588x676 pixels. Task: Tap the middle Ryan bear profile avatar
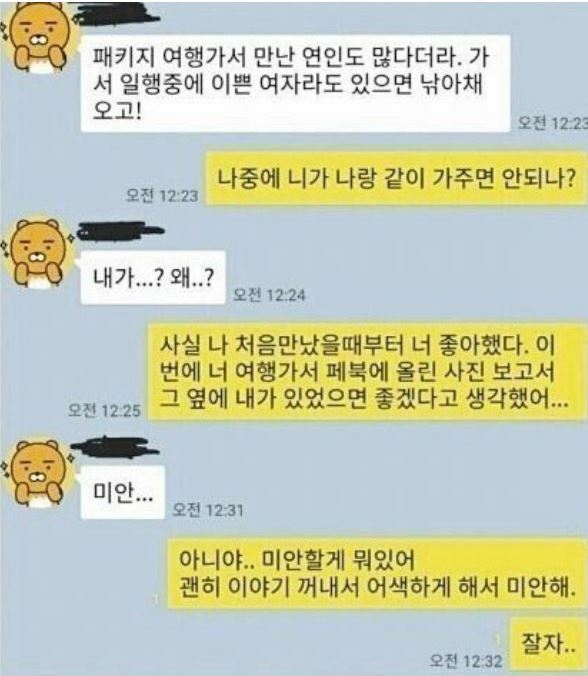pyautogui.click(x=38, y=252)
